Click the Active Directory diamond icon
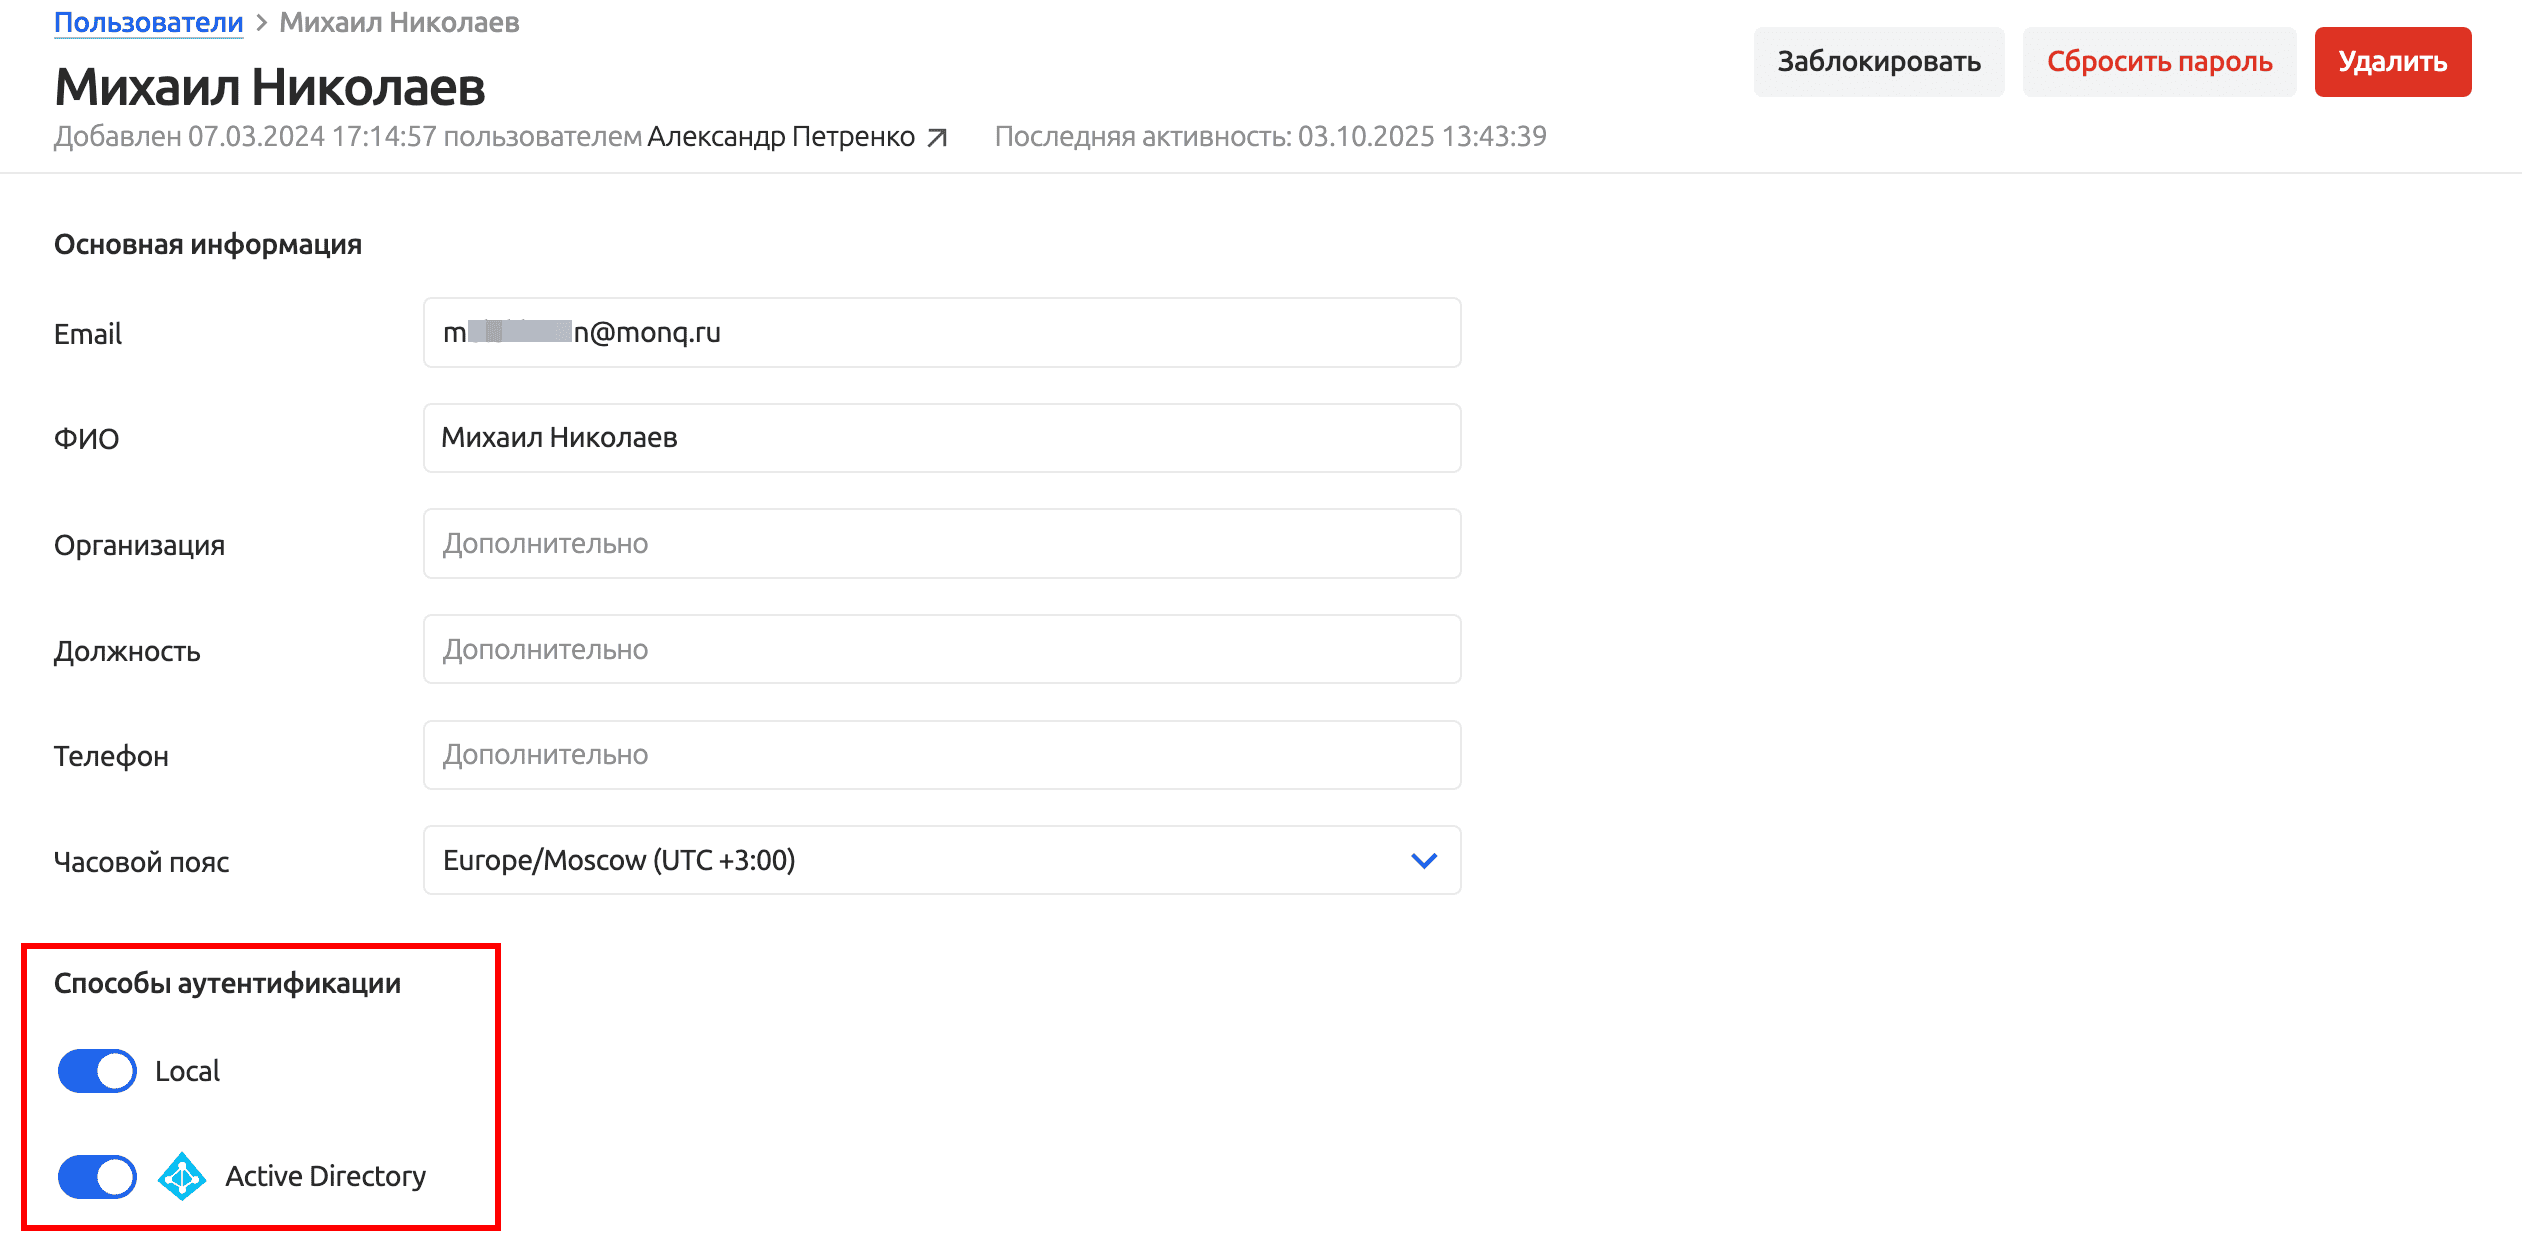2522x1260 pixels. 182,1177
